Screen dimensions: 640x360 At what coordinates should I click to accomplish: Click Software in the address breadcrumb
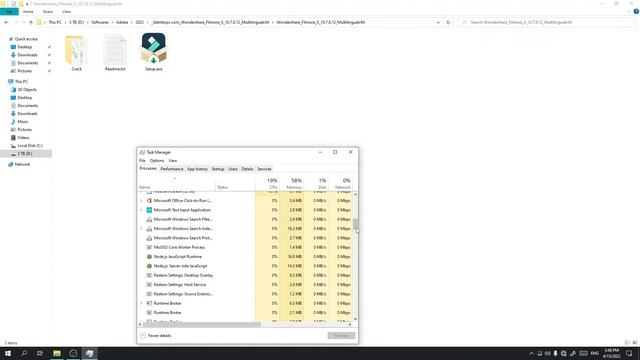(100, 22)
